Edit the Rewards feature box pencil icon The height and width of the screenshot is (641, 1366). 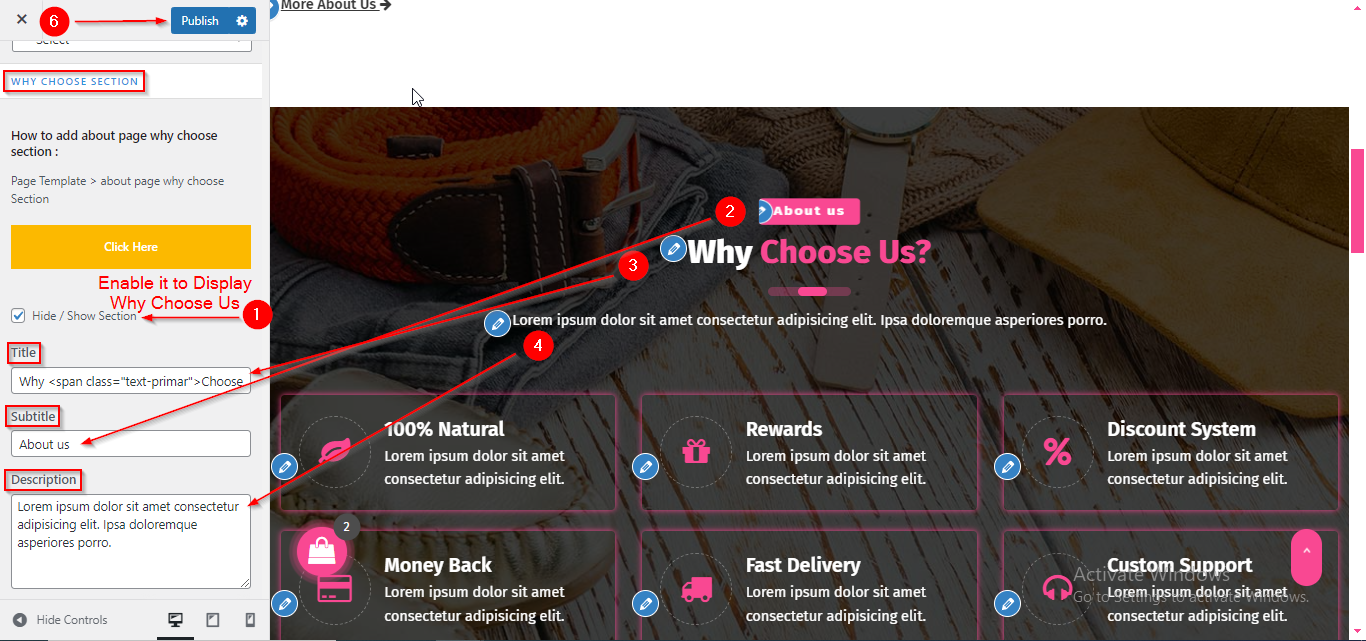click(646, 466)
